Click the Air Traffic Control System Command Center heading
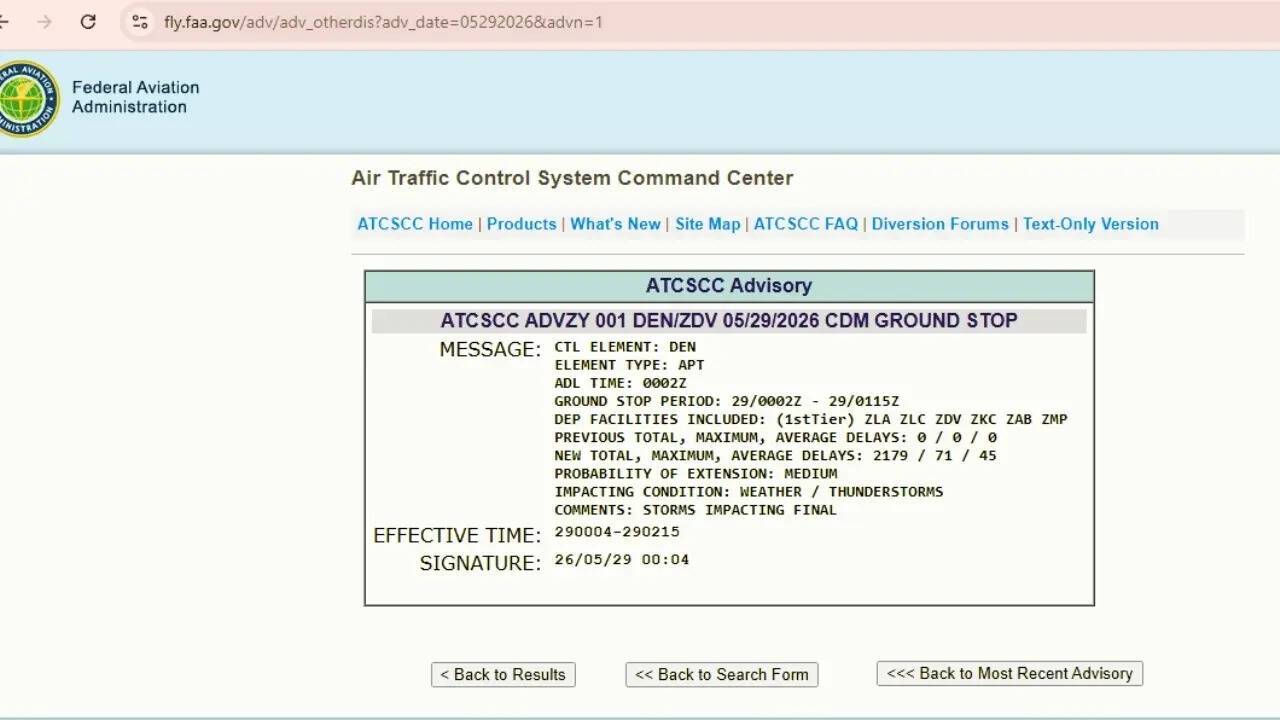This screenshot has height=720, width=1280. [572, 178]
